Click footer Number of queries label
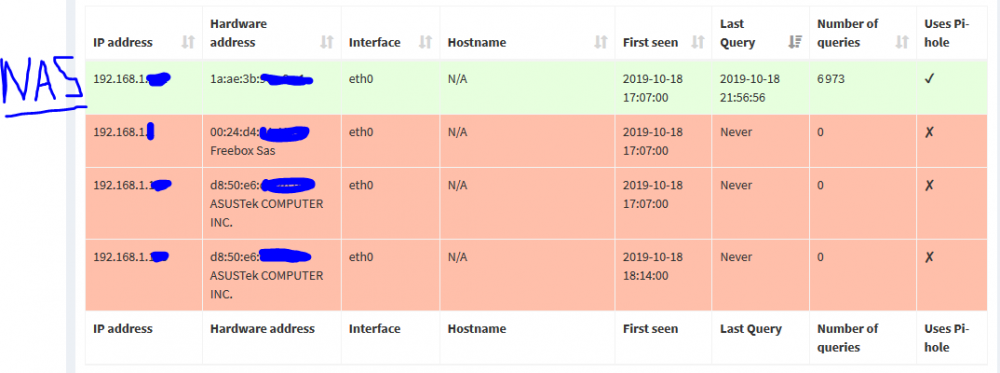This screenshot has width=1000, height=373. [848, 338]
